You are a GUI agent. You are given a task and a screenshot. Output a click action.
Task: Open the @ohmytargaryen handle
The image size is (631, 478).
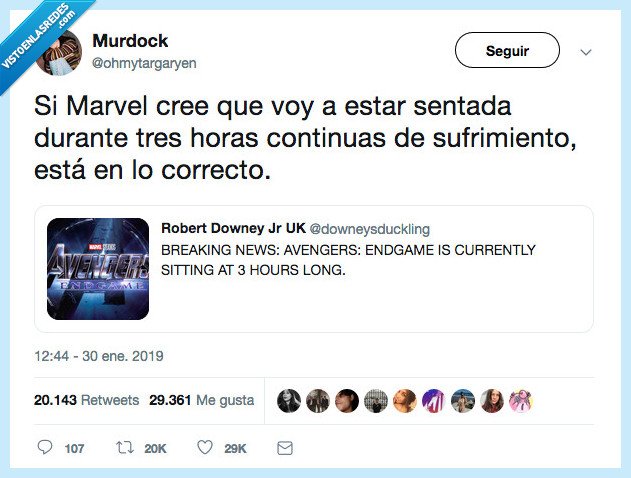tap(144, 63)
